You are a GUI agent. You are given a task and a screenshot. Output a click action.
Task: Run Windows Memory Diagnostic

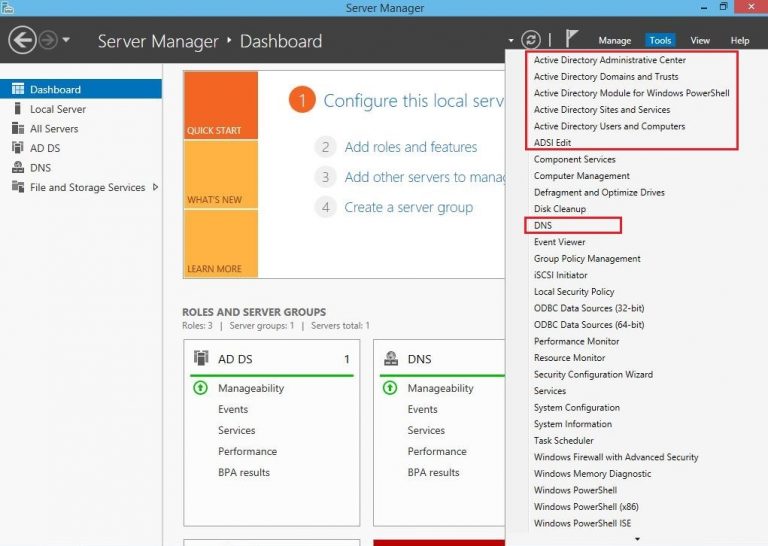point(592,474)
